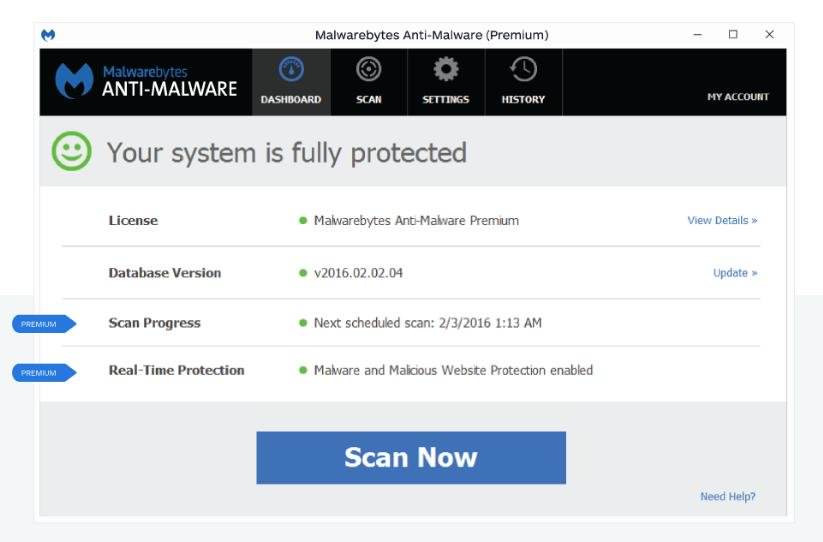Viewport: 823px width, 542px height.
Task: Switch to the Scan tab
Action: point(369,82)
